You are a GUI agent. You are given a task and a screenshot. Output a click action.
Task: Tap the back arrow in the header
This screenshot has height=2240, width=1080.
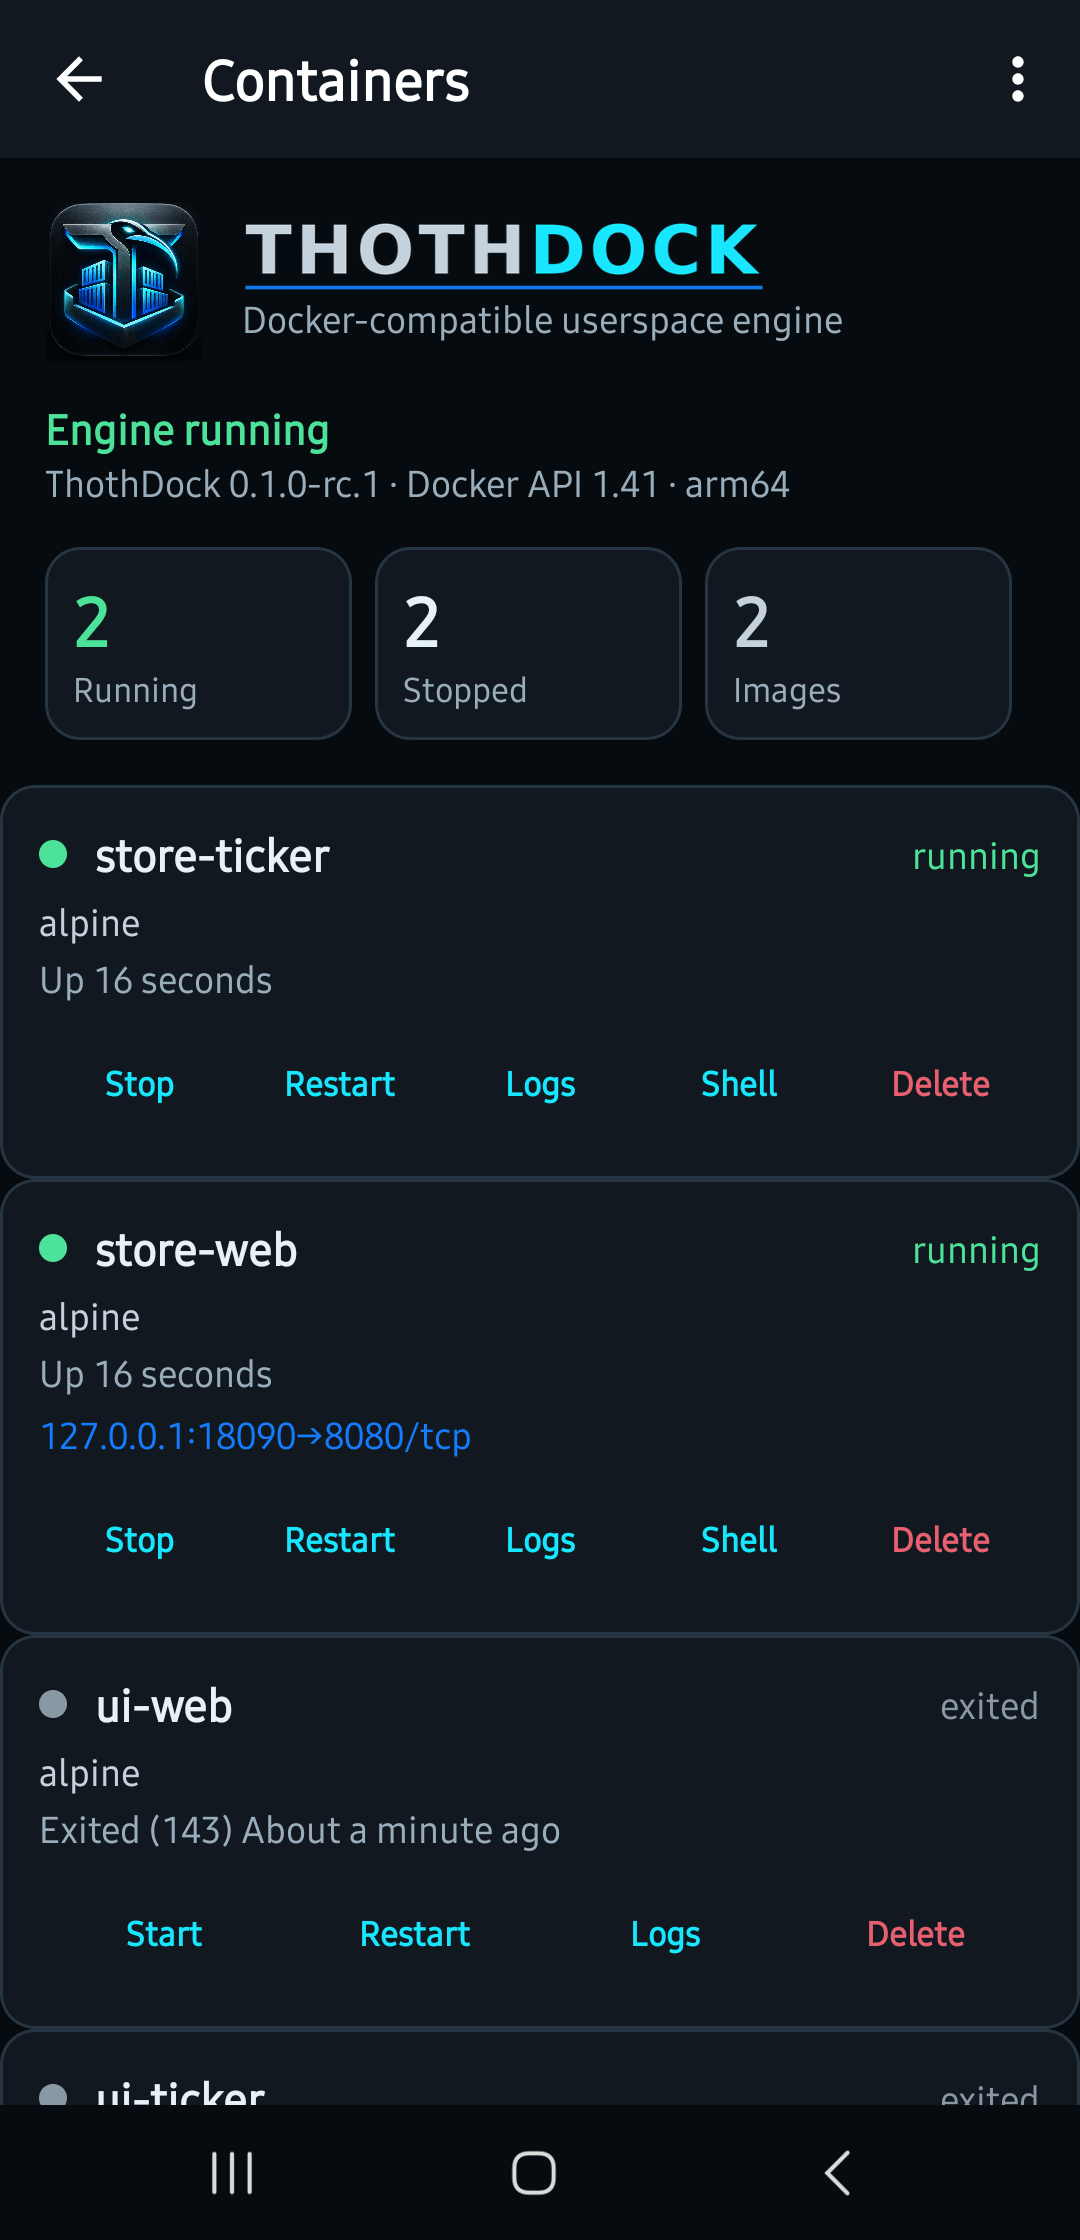[79, 79]
